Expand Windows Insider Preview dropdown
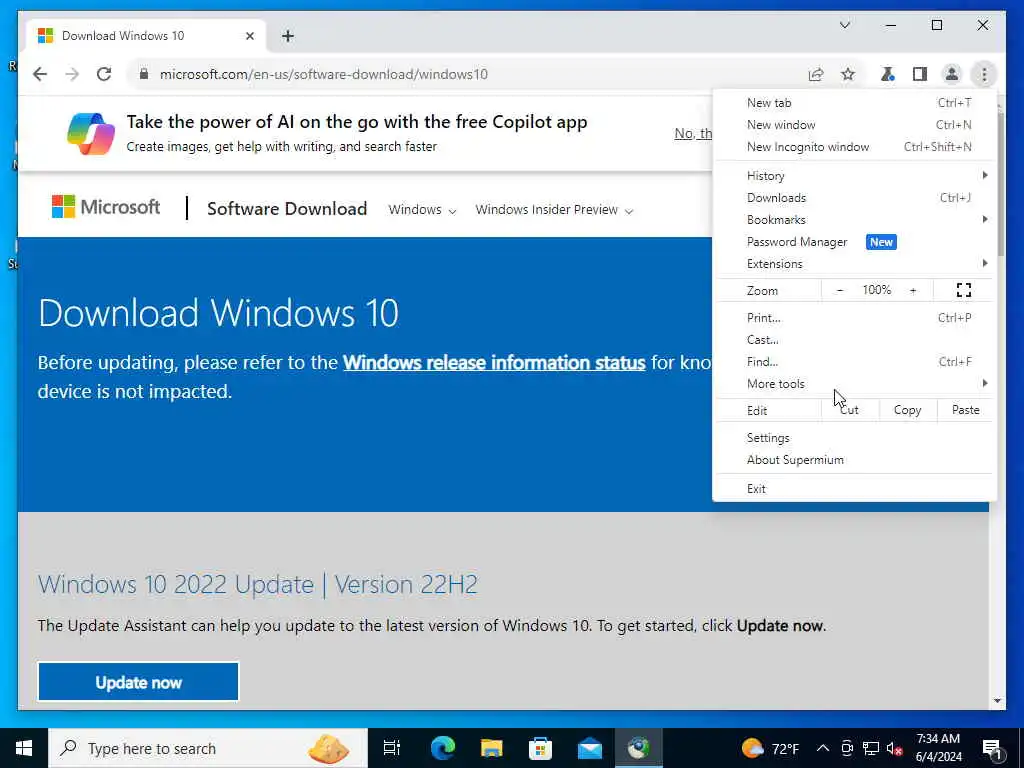Image resolution: width=1024 pixels, height=768 pixels. pos(554,210)
